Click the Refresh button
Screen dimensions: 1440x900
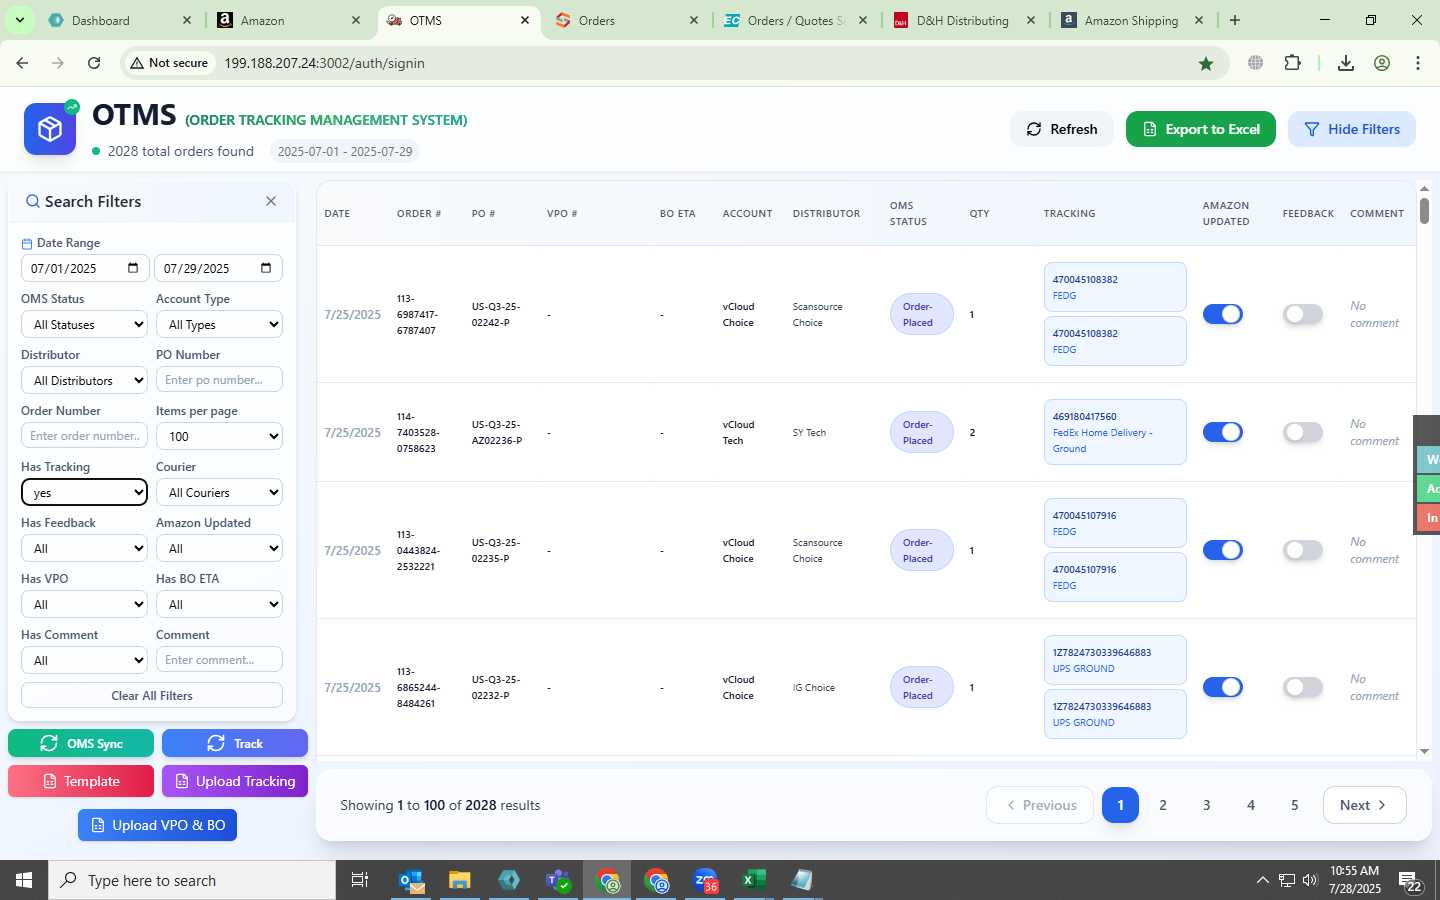(x=1062, y=129)
